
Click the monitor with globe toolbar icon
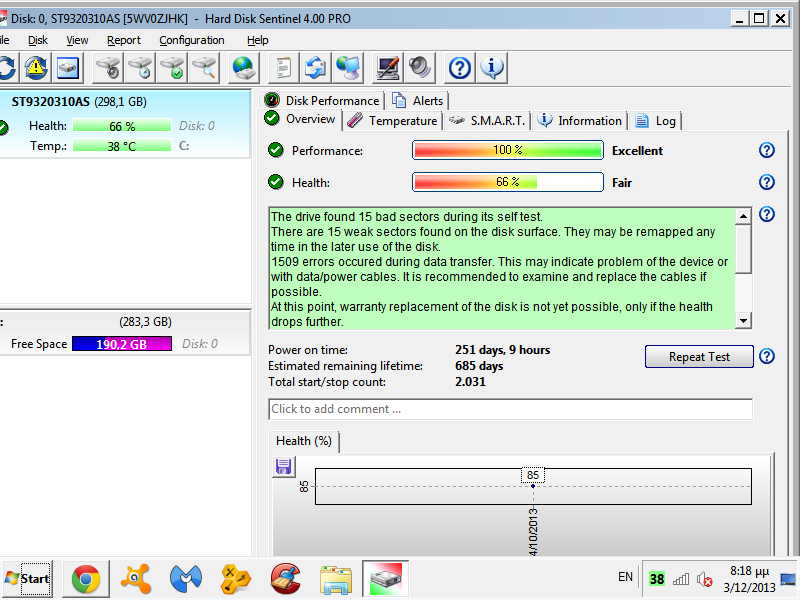point(347,67)
